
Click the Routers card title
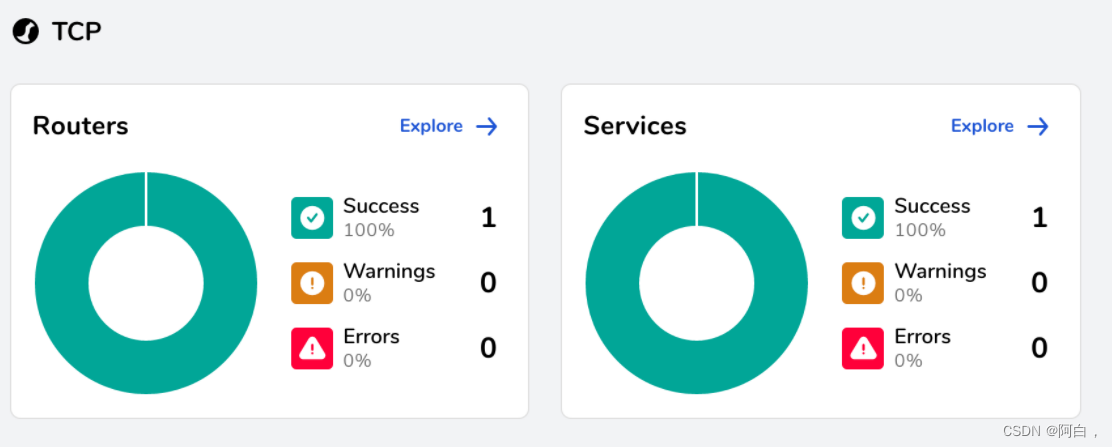[x=81, y=126]
